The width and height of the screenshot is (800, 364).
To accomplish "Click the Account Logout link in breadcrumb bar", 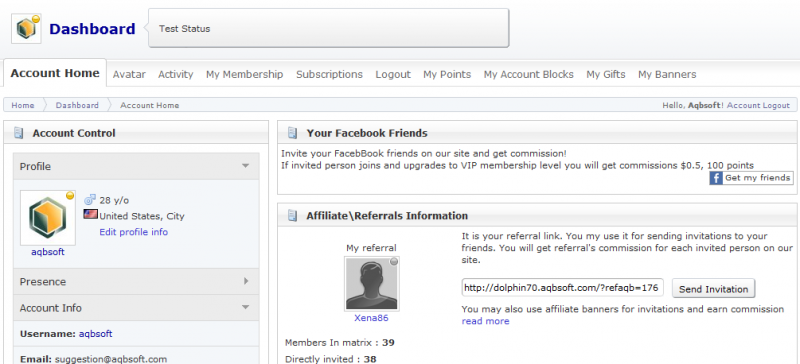I will [758, 105].
